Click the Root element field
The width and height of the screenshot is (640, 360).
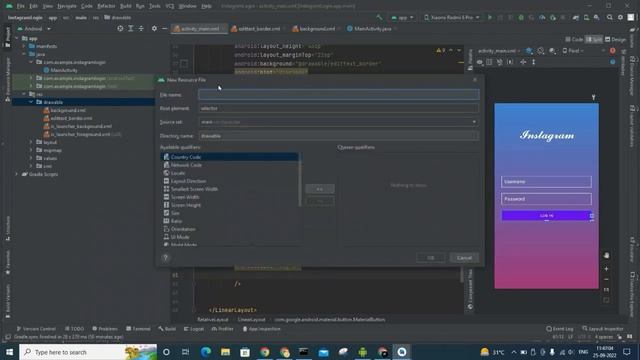pos(339,108)
